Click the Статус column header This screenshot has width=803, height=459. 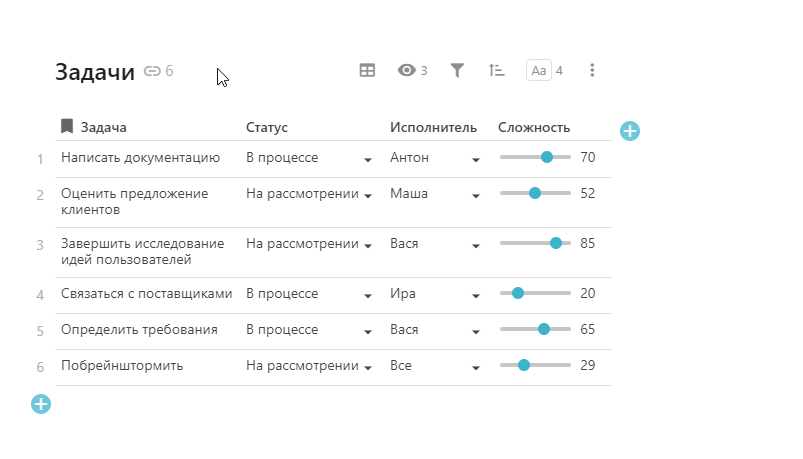coord(267,127)
